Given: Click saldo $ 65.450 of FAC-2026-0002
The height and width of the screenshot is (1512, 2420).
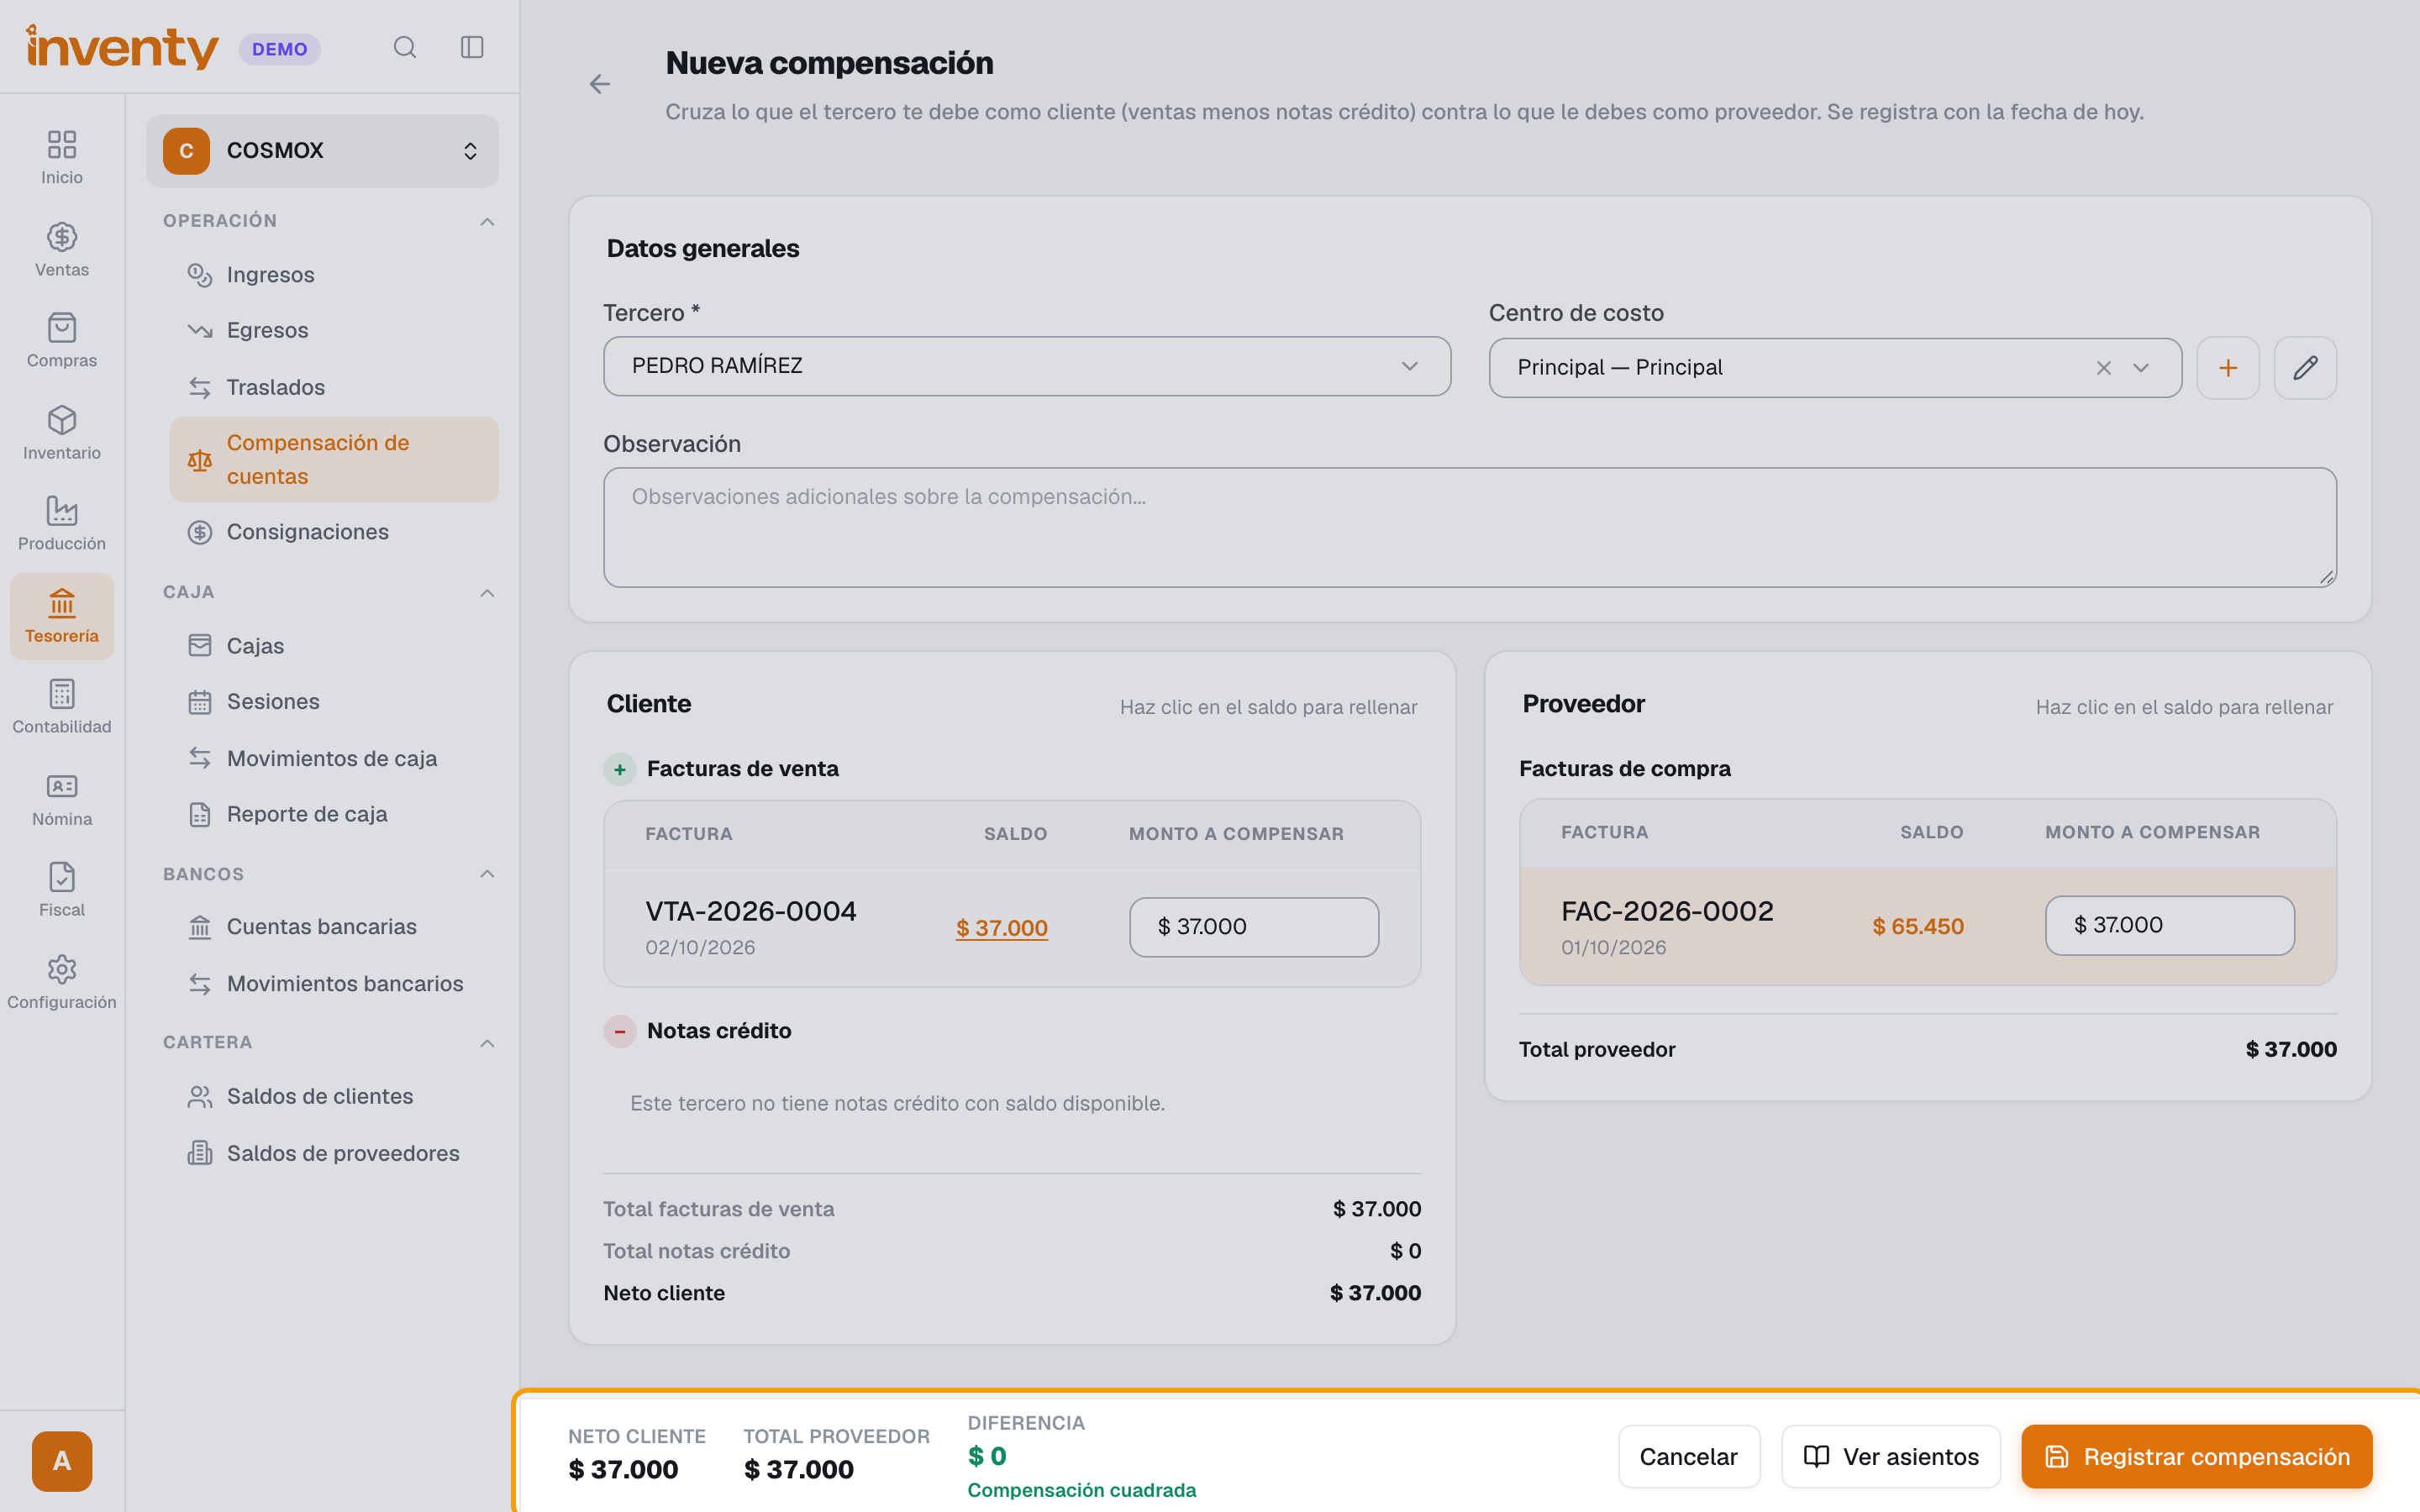Looking at the screenshot, I should 1917,926.
